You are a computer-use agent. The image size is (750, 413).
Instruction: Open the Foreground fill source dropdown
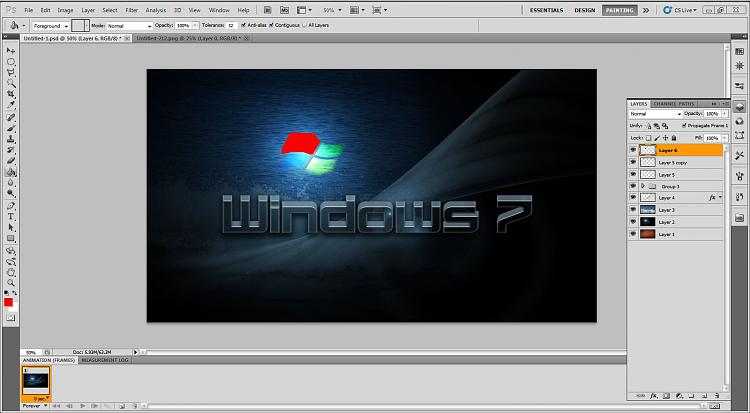coord(50,26)
